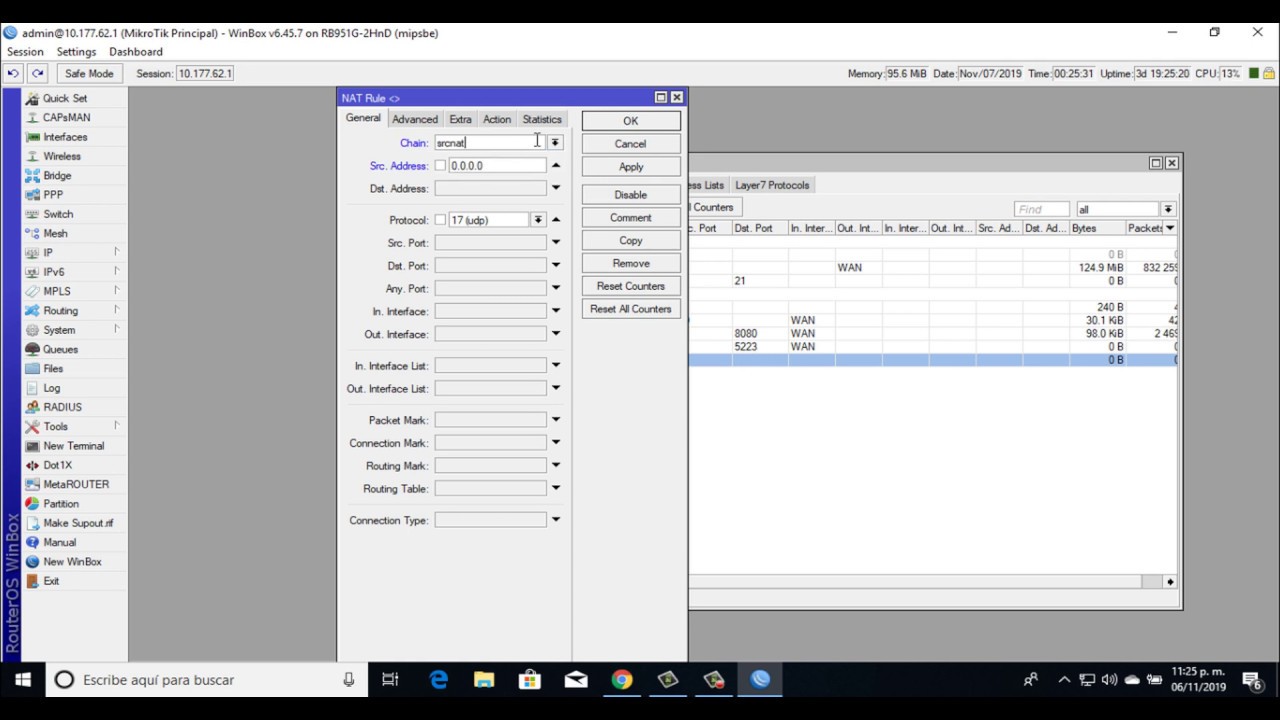1280x720 pixels.
Task: Click the lock icon near CPU
Action: pos(1267,73)
